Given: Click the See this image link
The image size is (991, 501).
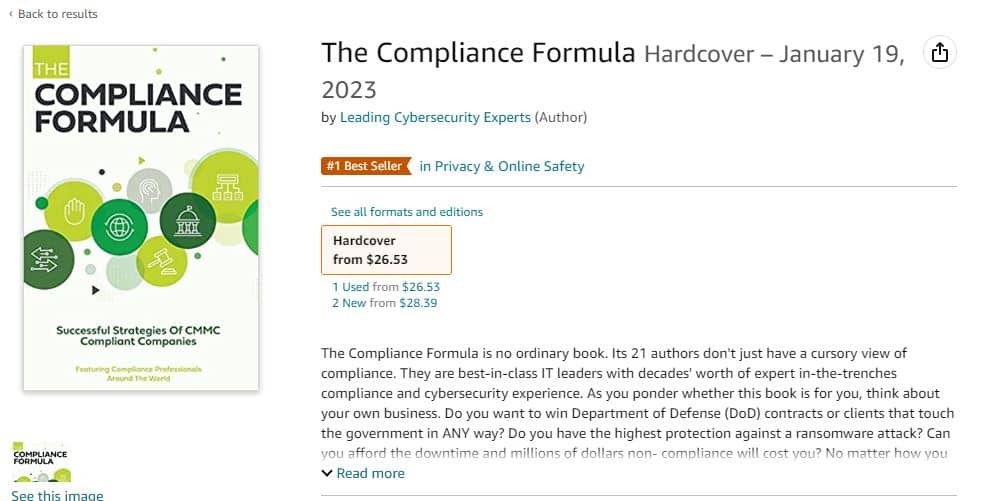Looking at the screenshot, I should pos(58,495).
